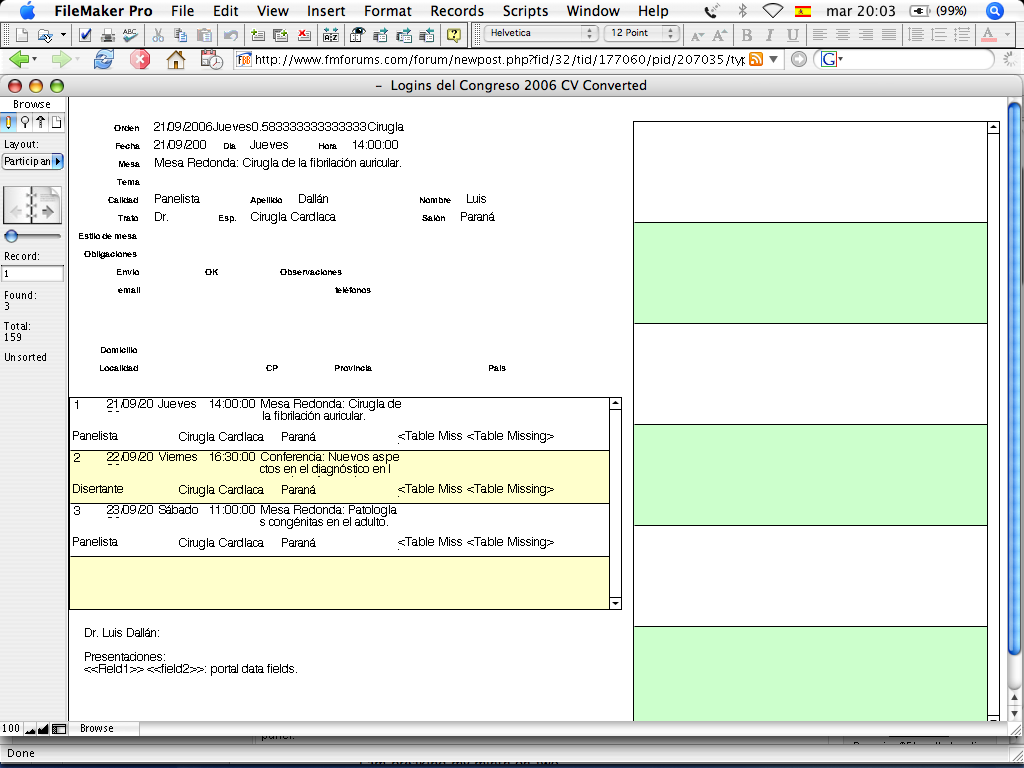Open the Layout pop-up menu

(33, 161)
